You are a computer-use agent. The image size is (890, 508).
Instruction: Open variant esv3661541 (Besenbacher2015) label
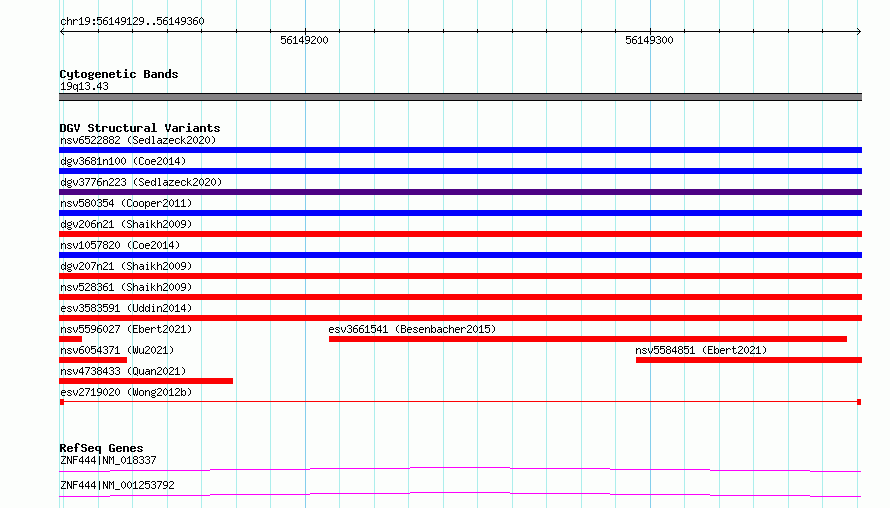coord(412,329)
